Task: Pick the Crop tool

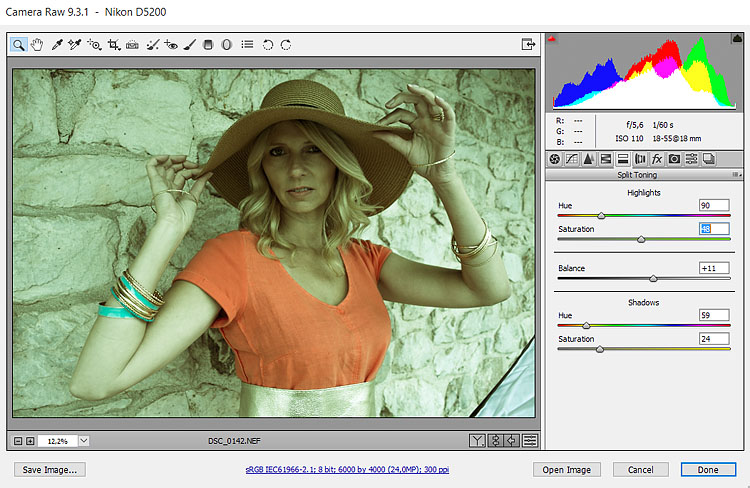Action: [x=113, y=44]
